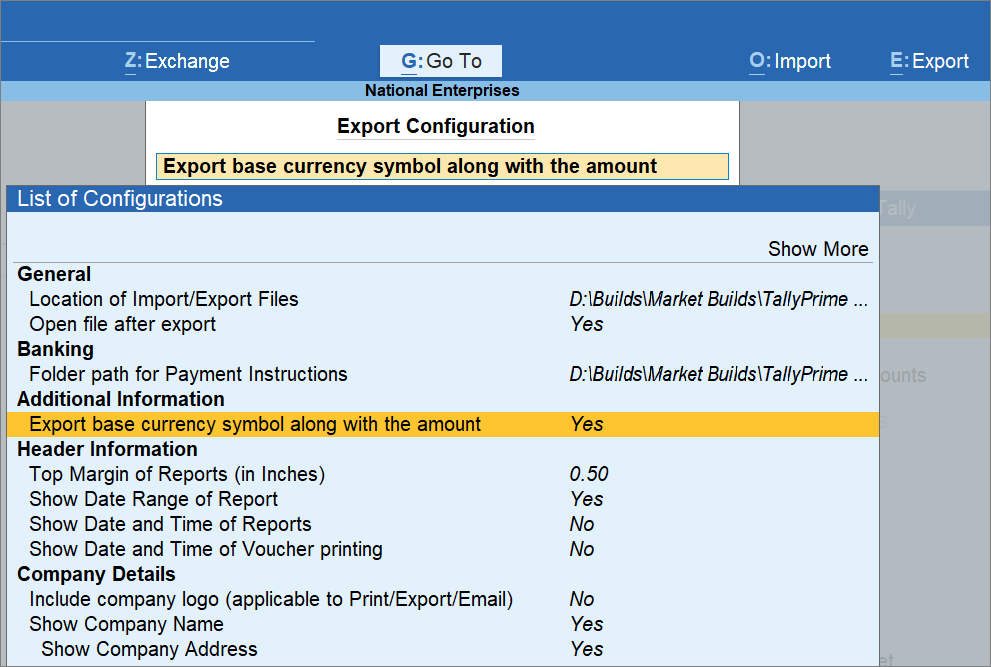Click the Company Details section heading
Viewport: 991px width, 667px height.
tap(96, 574)
